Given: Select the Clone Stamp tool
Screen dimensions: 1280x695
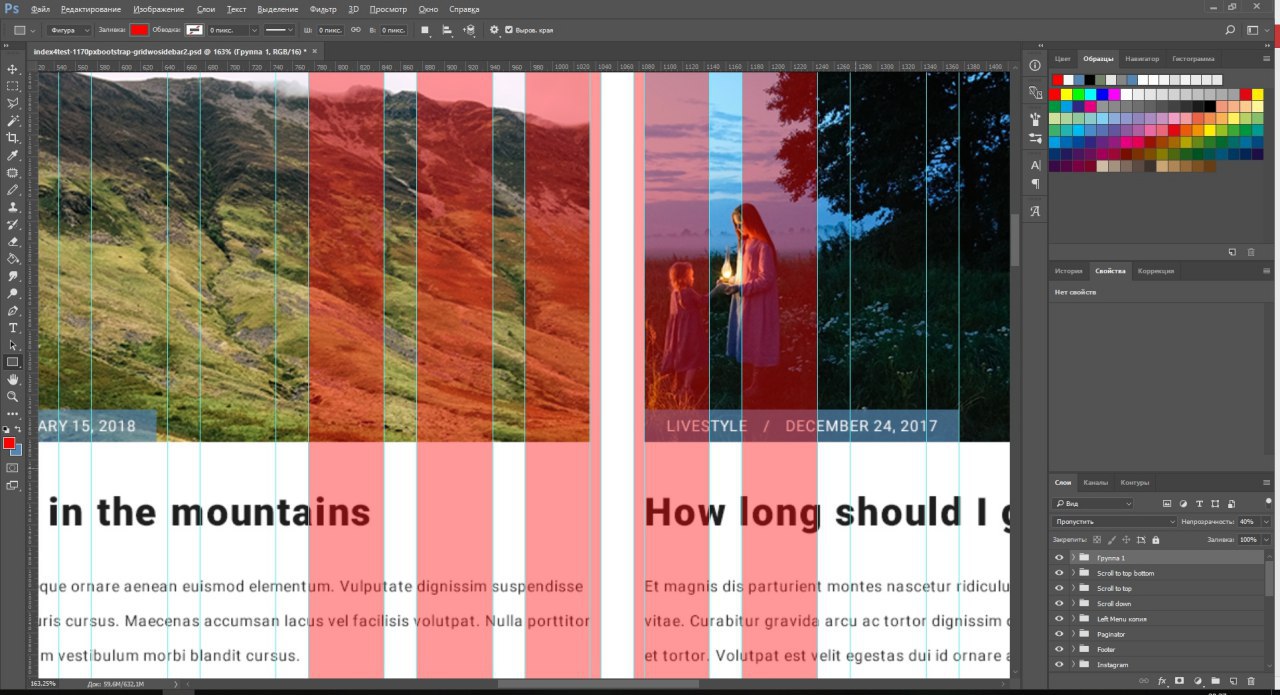Looking at the screenshot, I should click(13, 207).
